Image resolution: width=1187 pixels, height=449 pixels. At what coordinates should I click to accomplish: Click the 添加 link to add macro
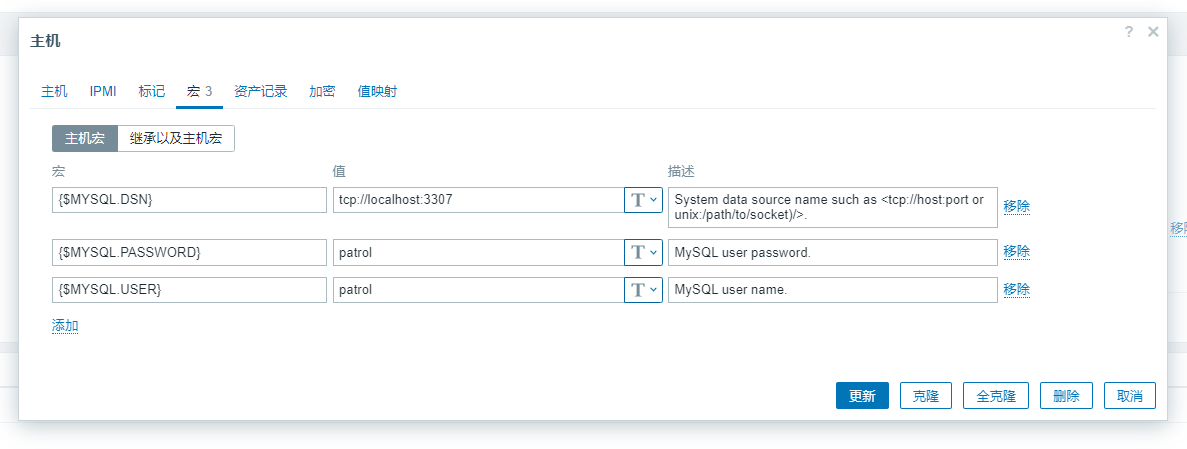(65, 326)
